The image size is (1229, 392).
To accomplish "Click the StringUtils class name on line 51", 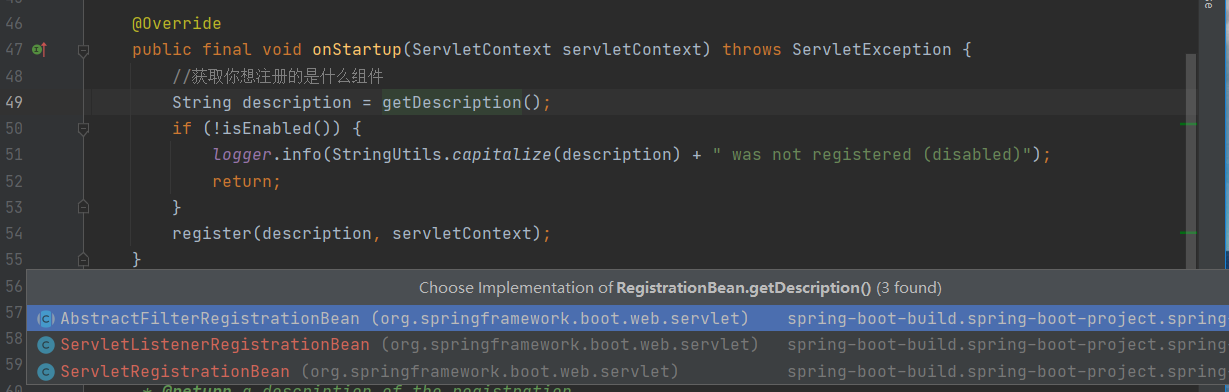I will pos(387,154).
